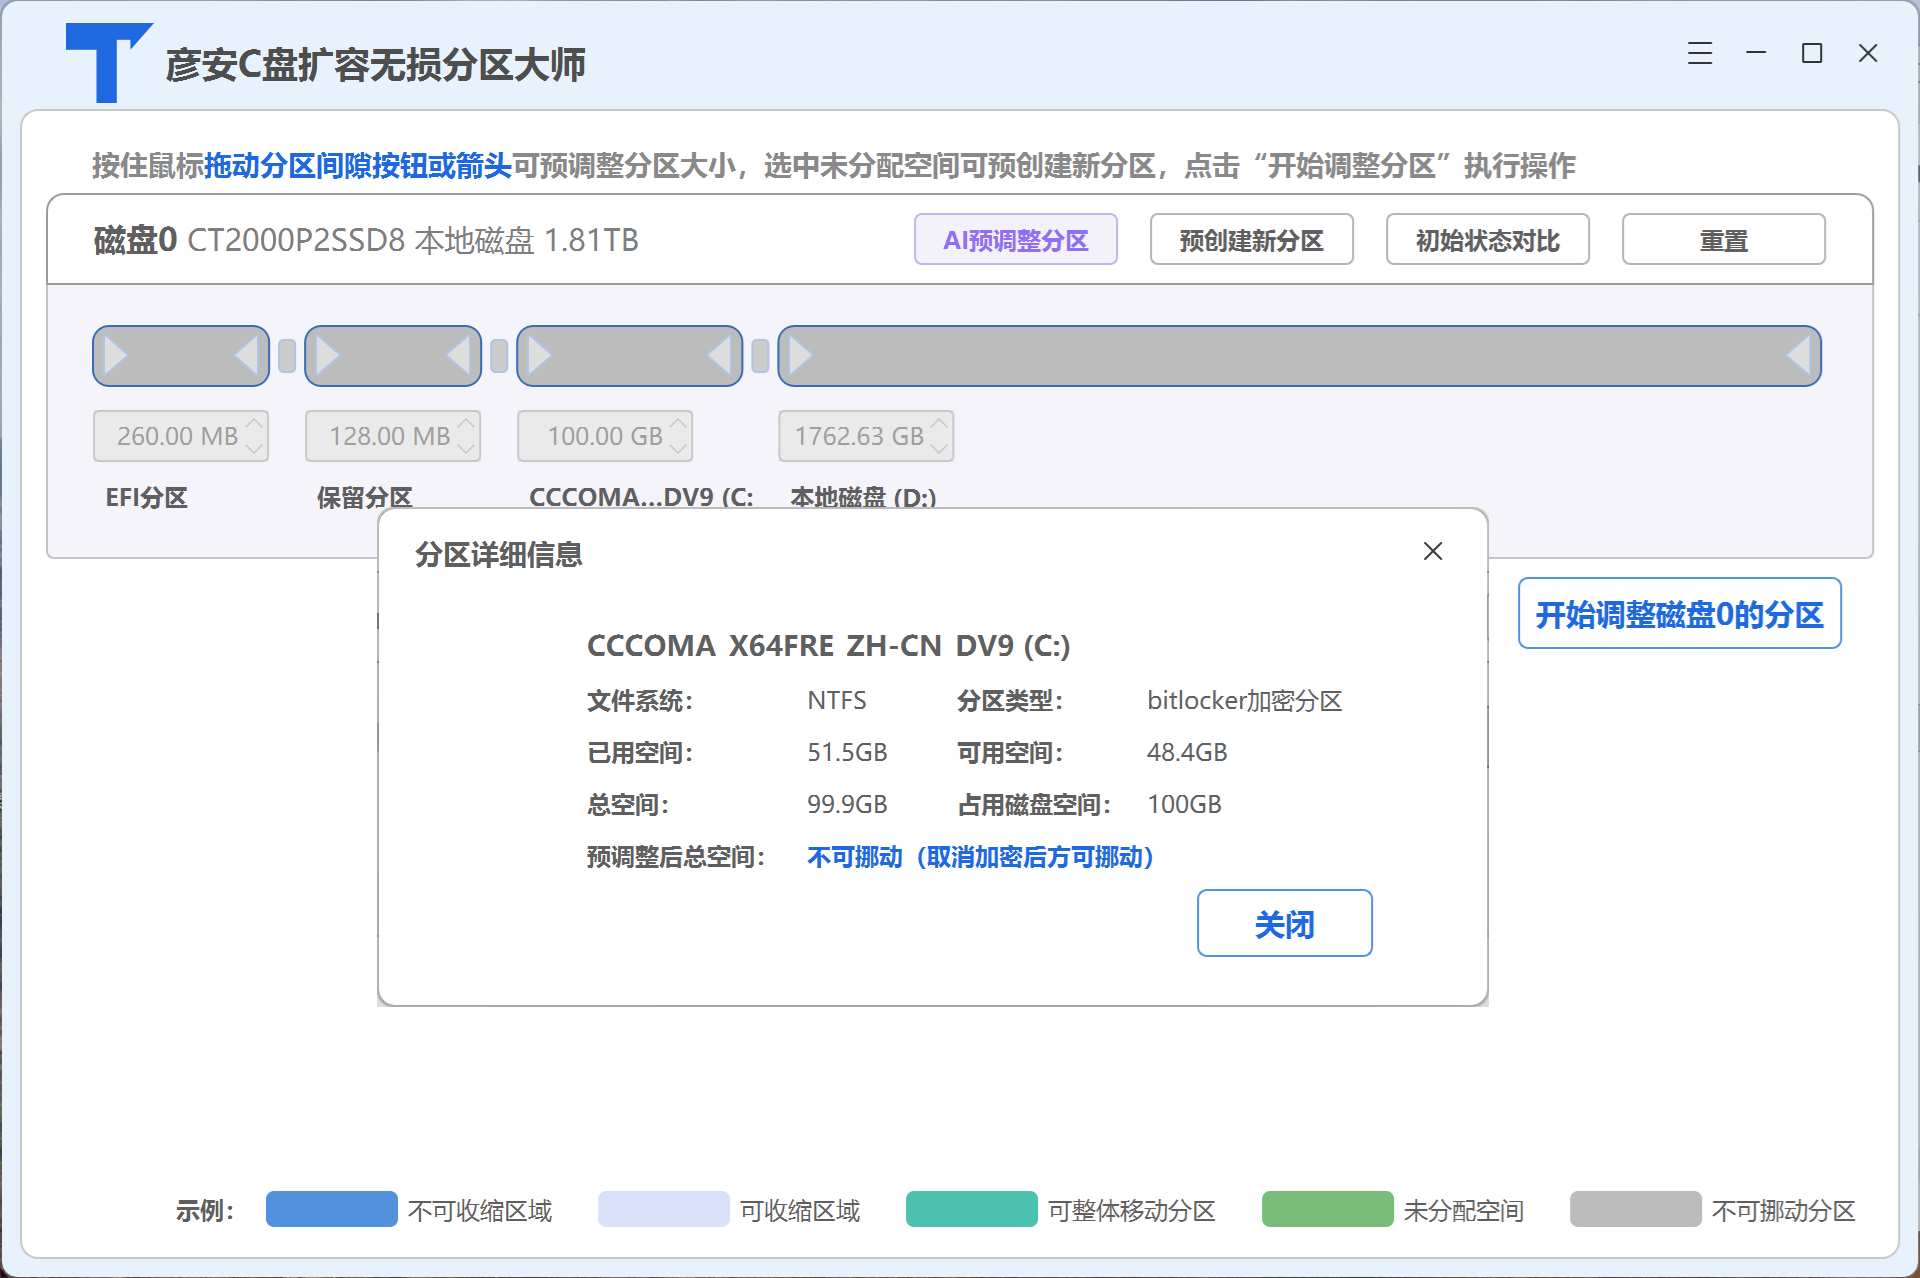Screen dimensions: 1920x1278
Task: Click the 关闭 button in dialog
Action: click(1284, 923)
